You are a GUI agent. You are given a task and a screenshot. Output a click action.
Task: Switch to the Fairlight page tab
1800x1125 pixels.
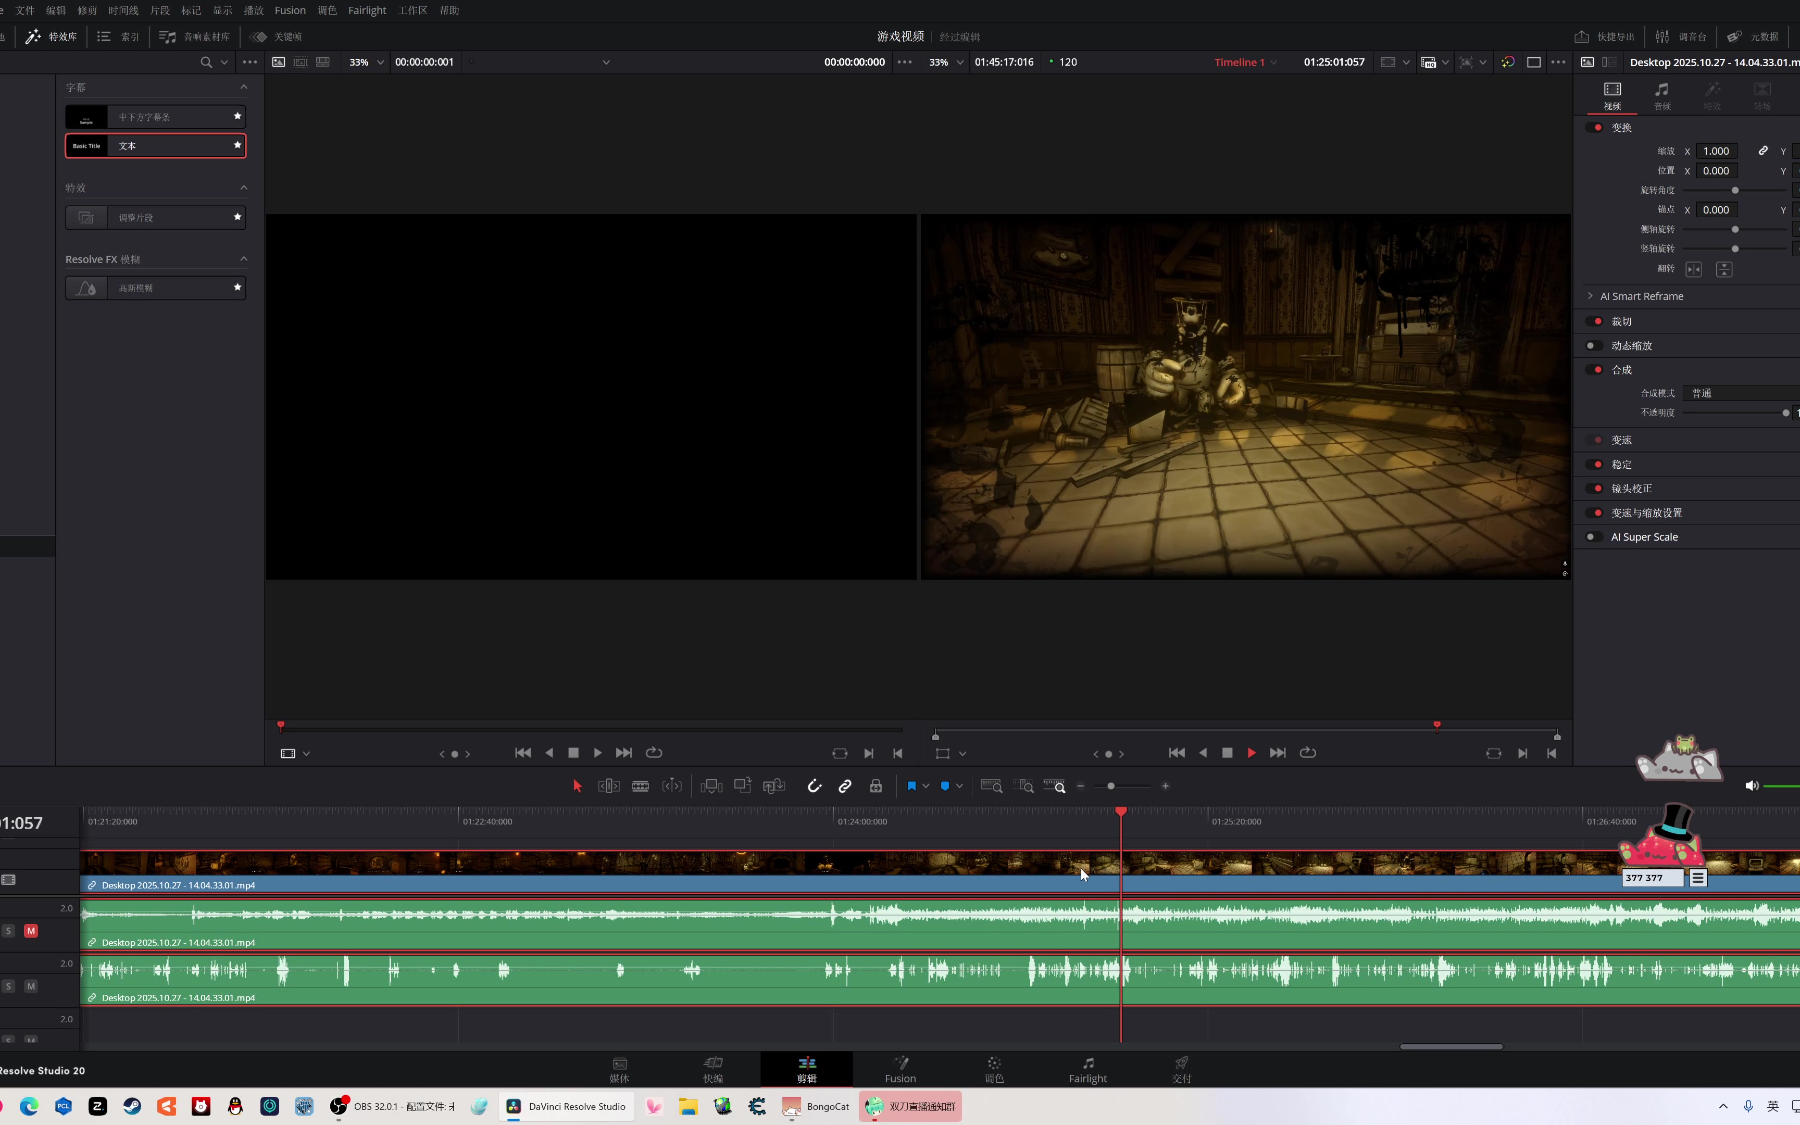point(1087,1069)
